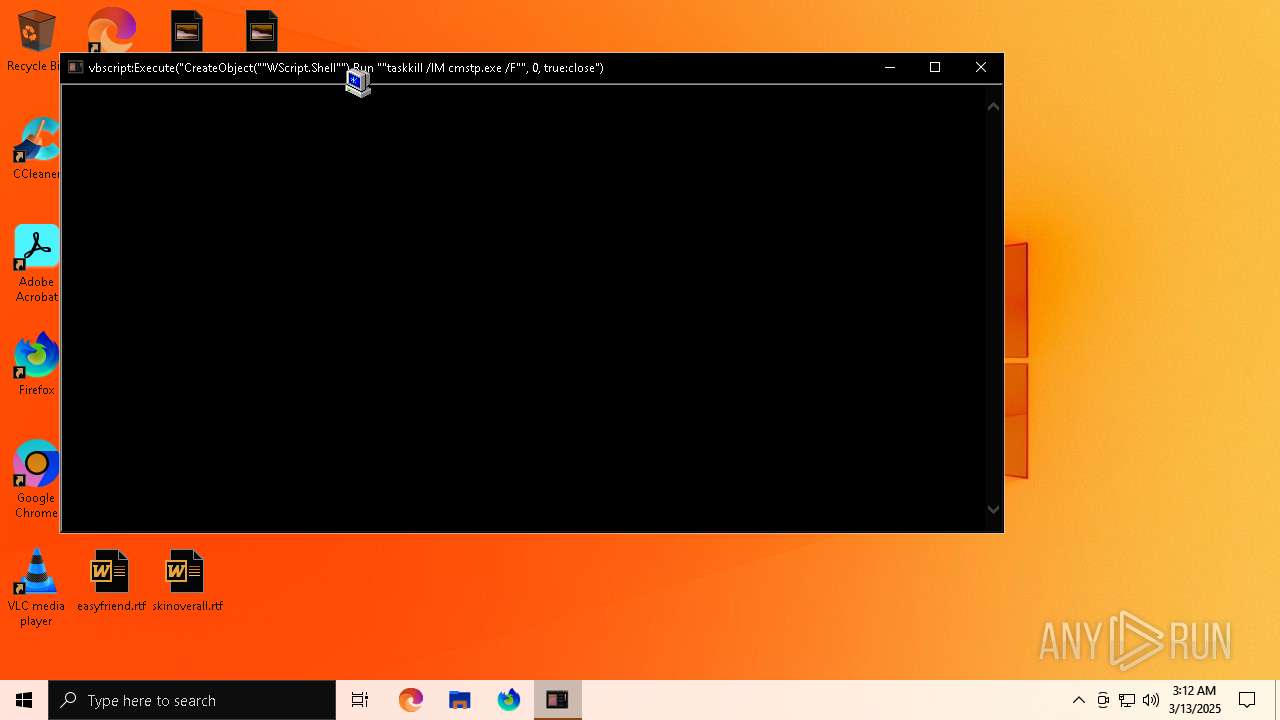Close the vbscript console window
This screenshot has width=1280, height=720.
tap(981, 68)
